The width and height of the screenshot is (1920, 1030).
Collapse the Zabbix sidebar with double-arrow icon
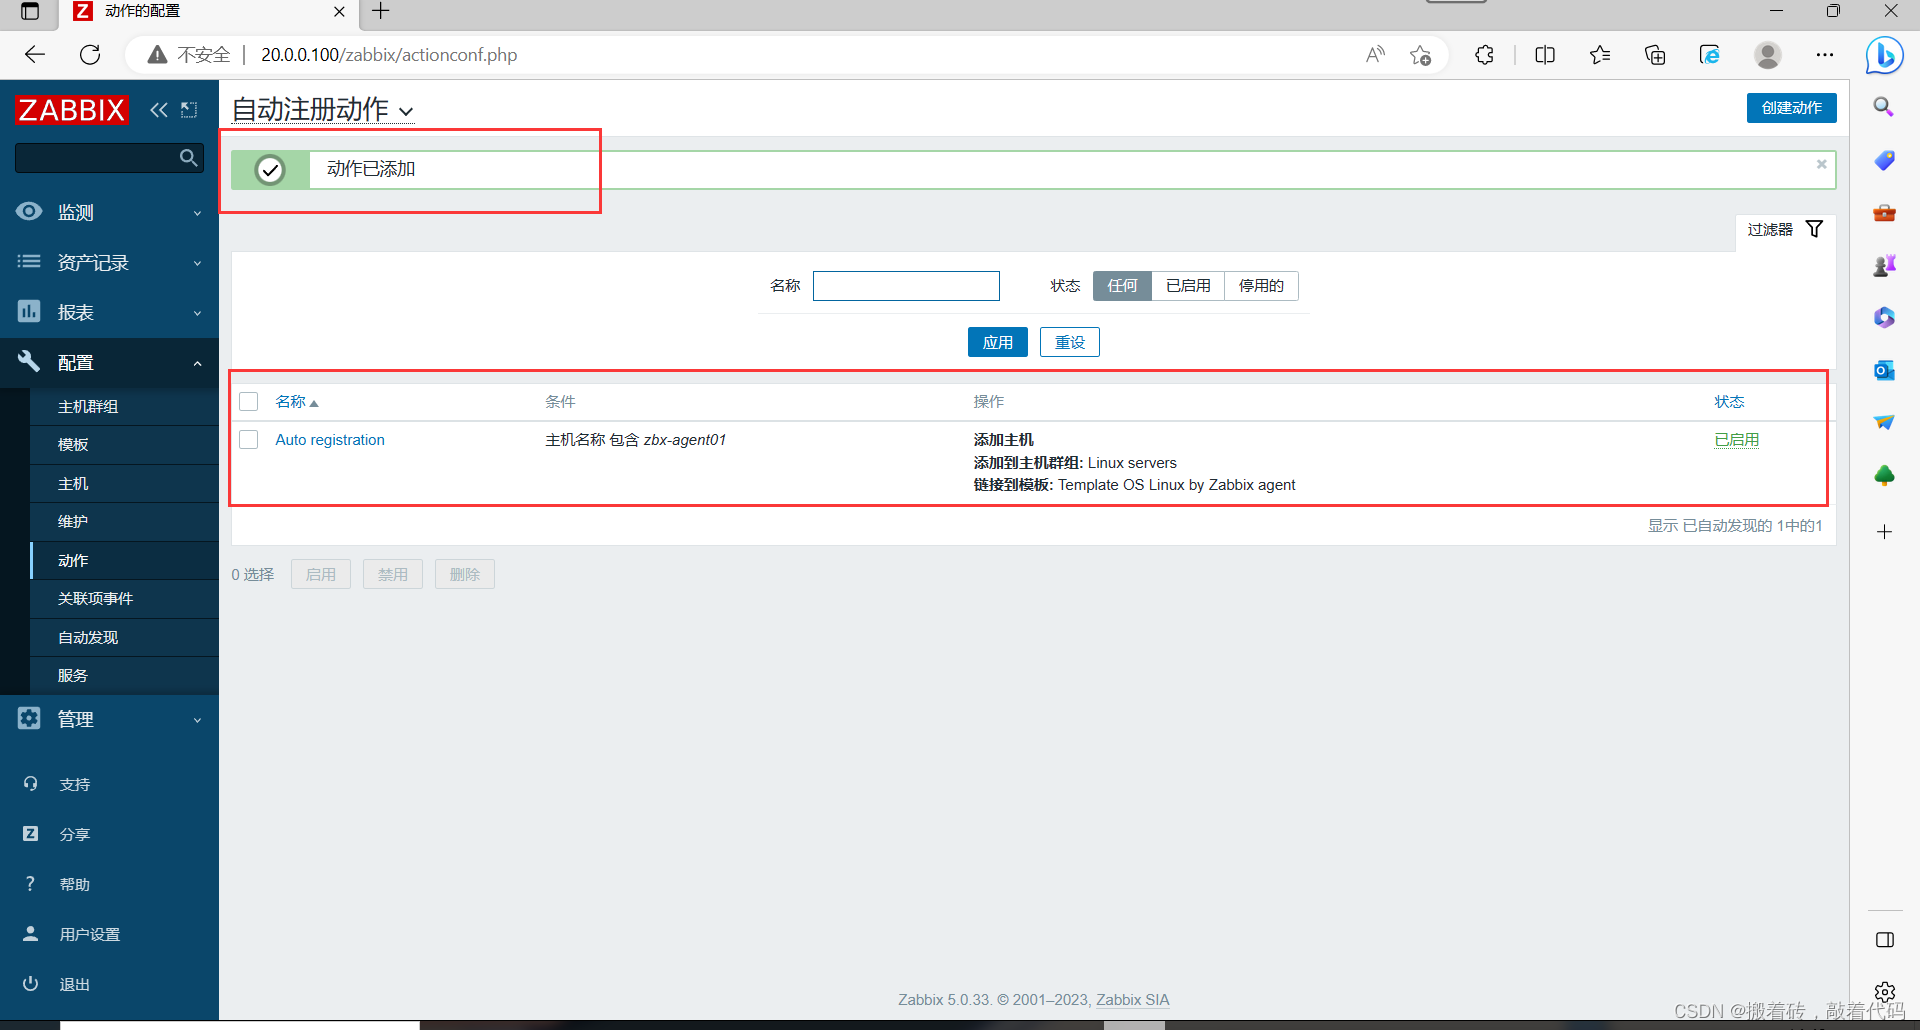coord(159,110)
